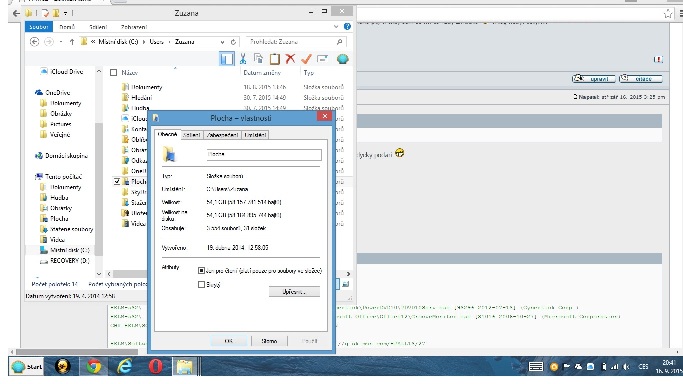Uncheck the checkbox of the selected Plocha row
The height and width of the screenshot is (384, 683).
tap(117, 181)
